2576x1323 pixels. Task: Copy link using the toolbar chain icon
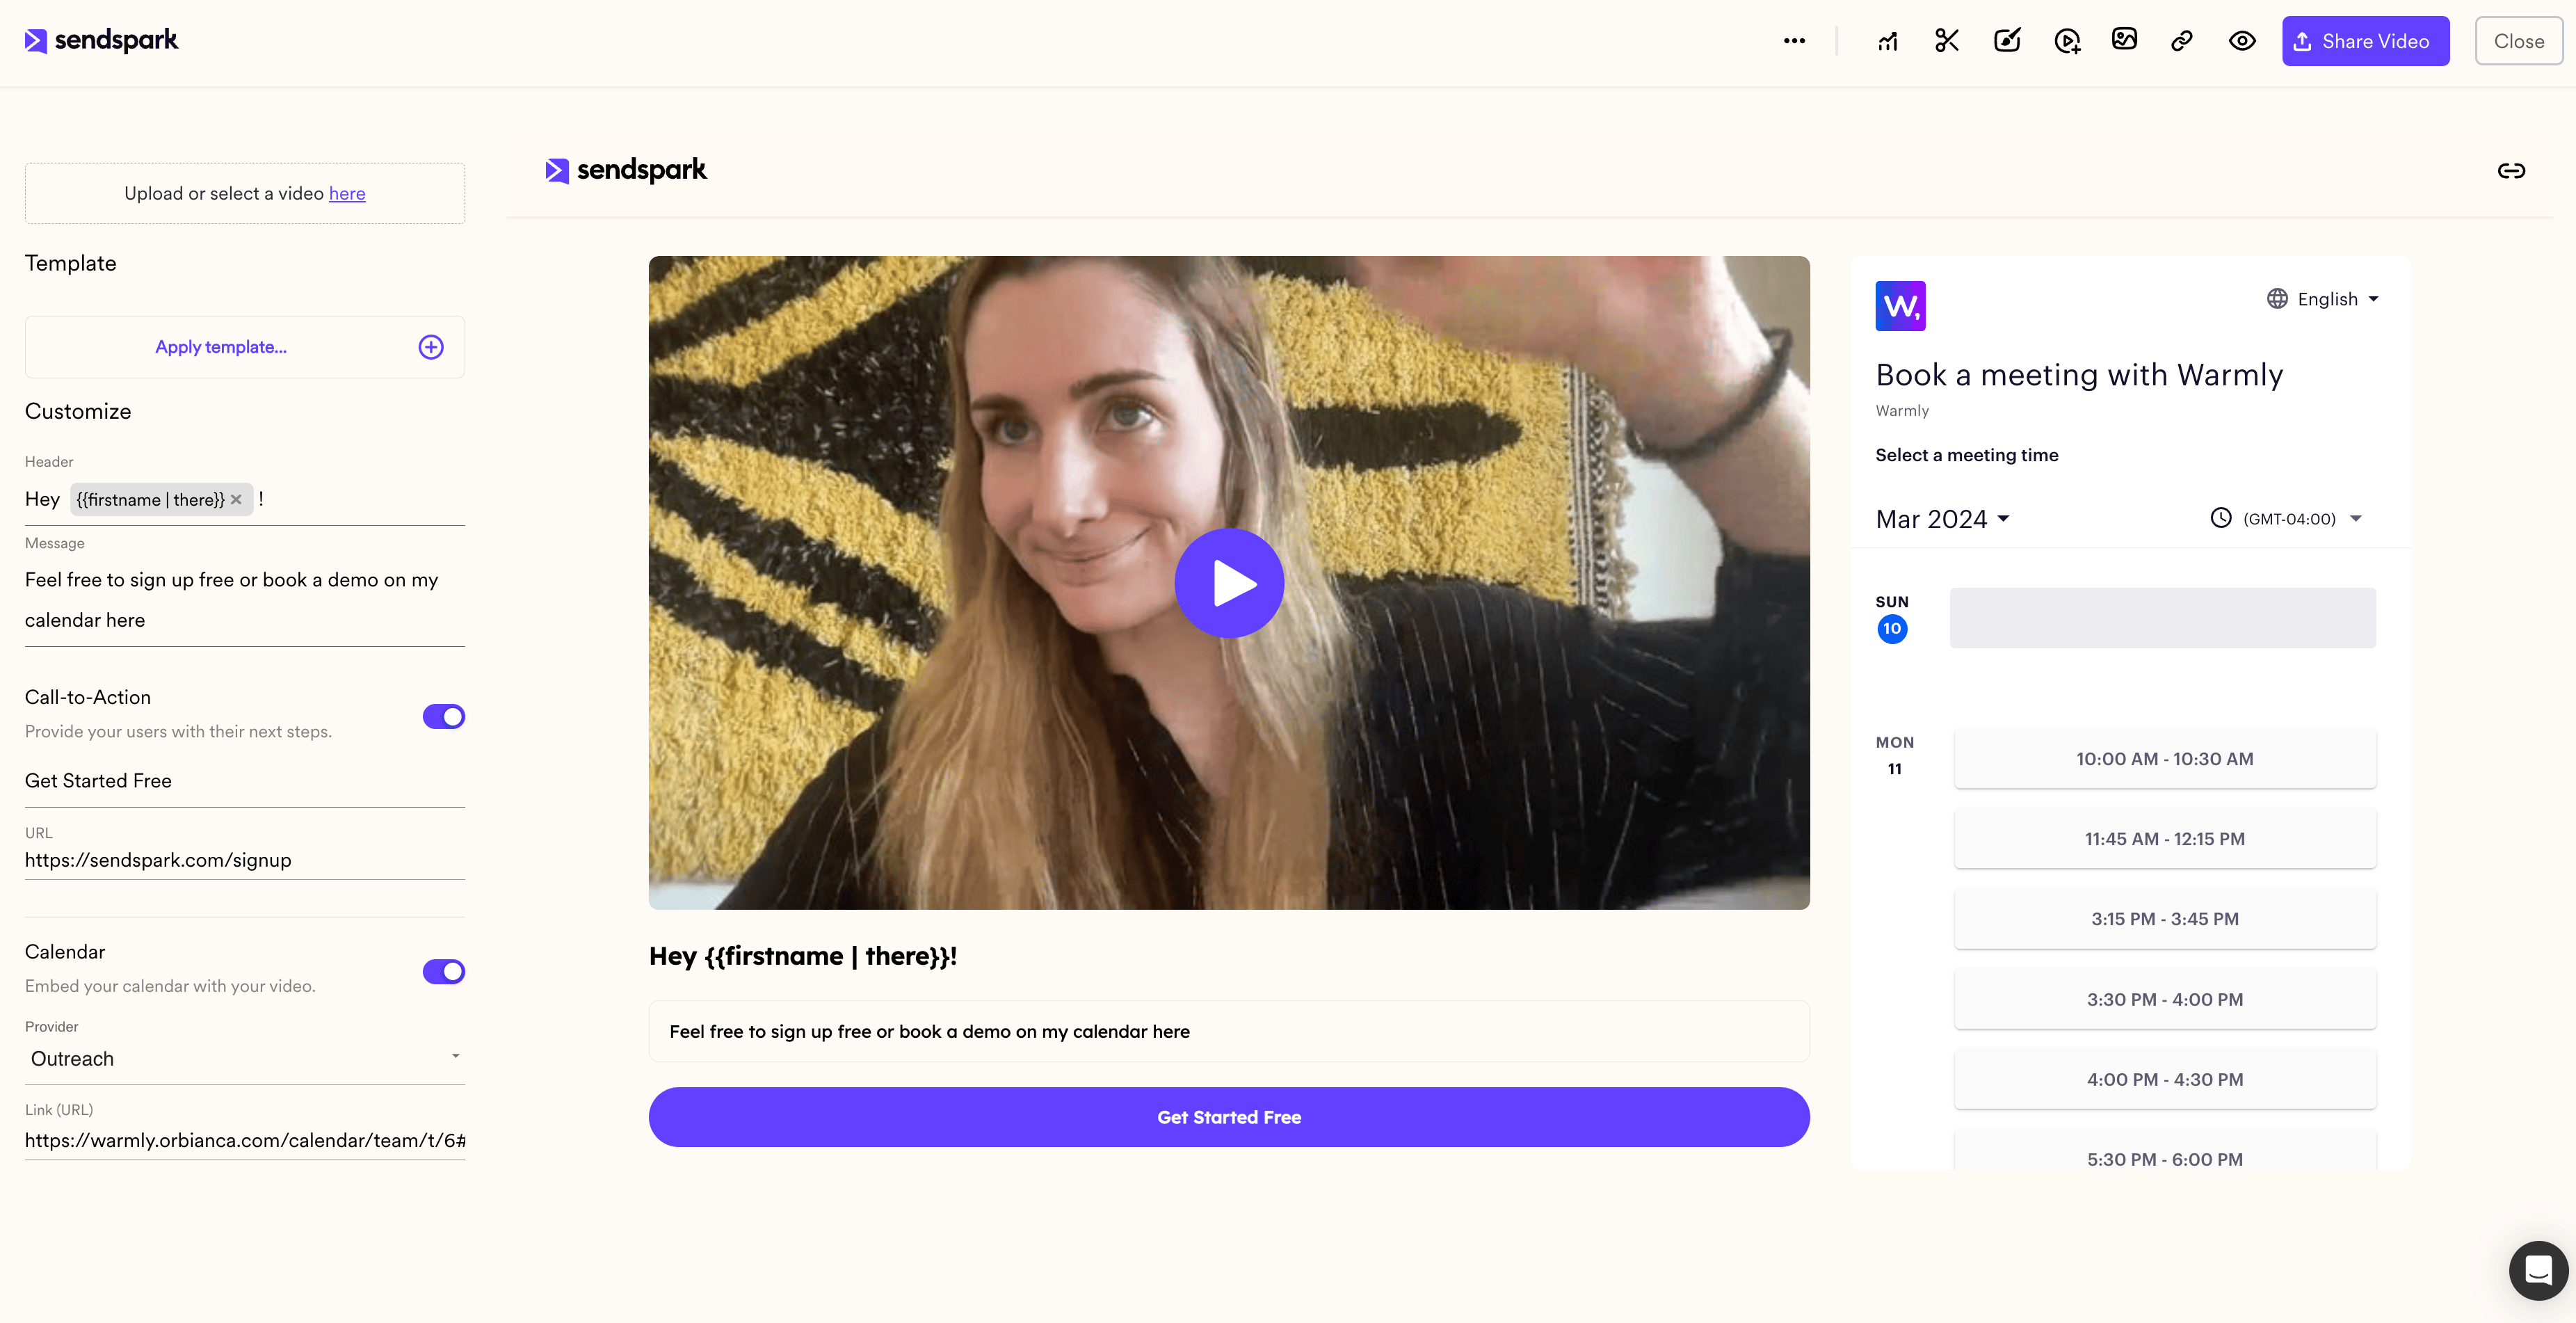pos(2182,41)
